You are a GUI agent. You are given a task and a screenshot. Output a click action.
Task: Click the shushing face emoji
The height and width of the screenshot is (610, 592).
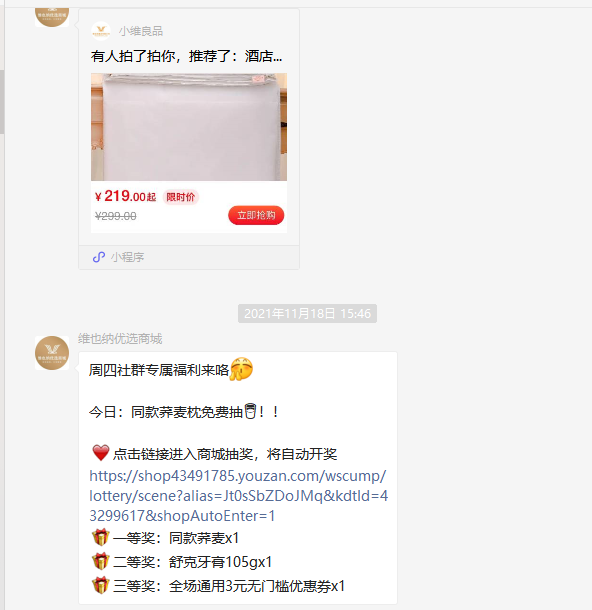pos(242,368)
